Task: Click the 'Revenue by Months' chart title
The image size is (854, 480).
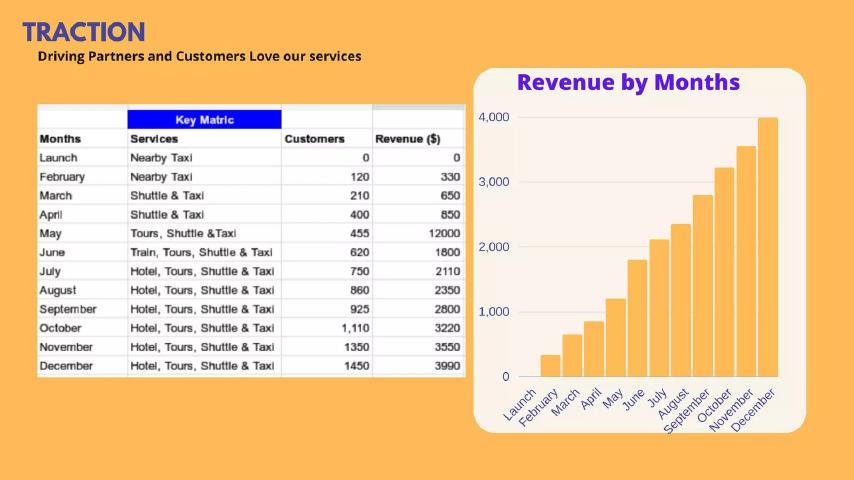Action: [x=628, y=82]
